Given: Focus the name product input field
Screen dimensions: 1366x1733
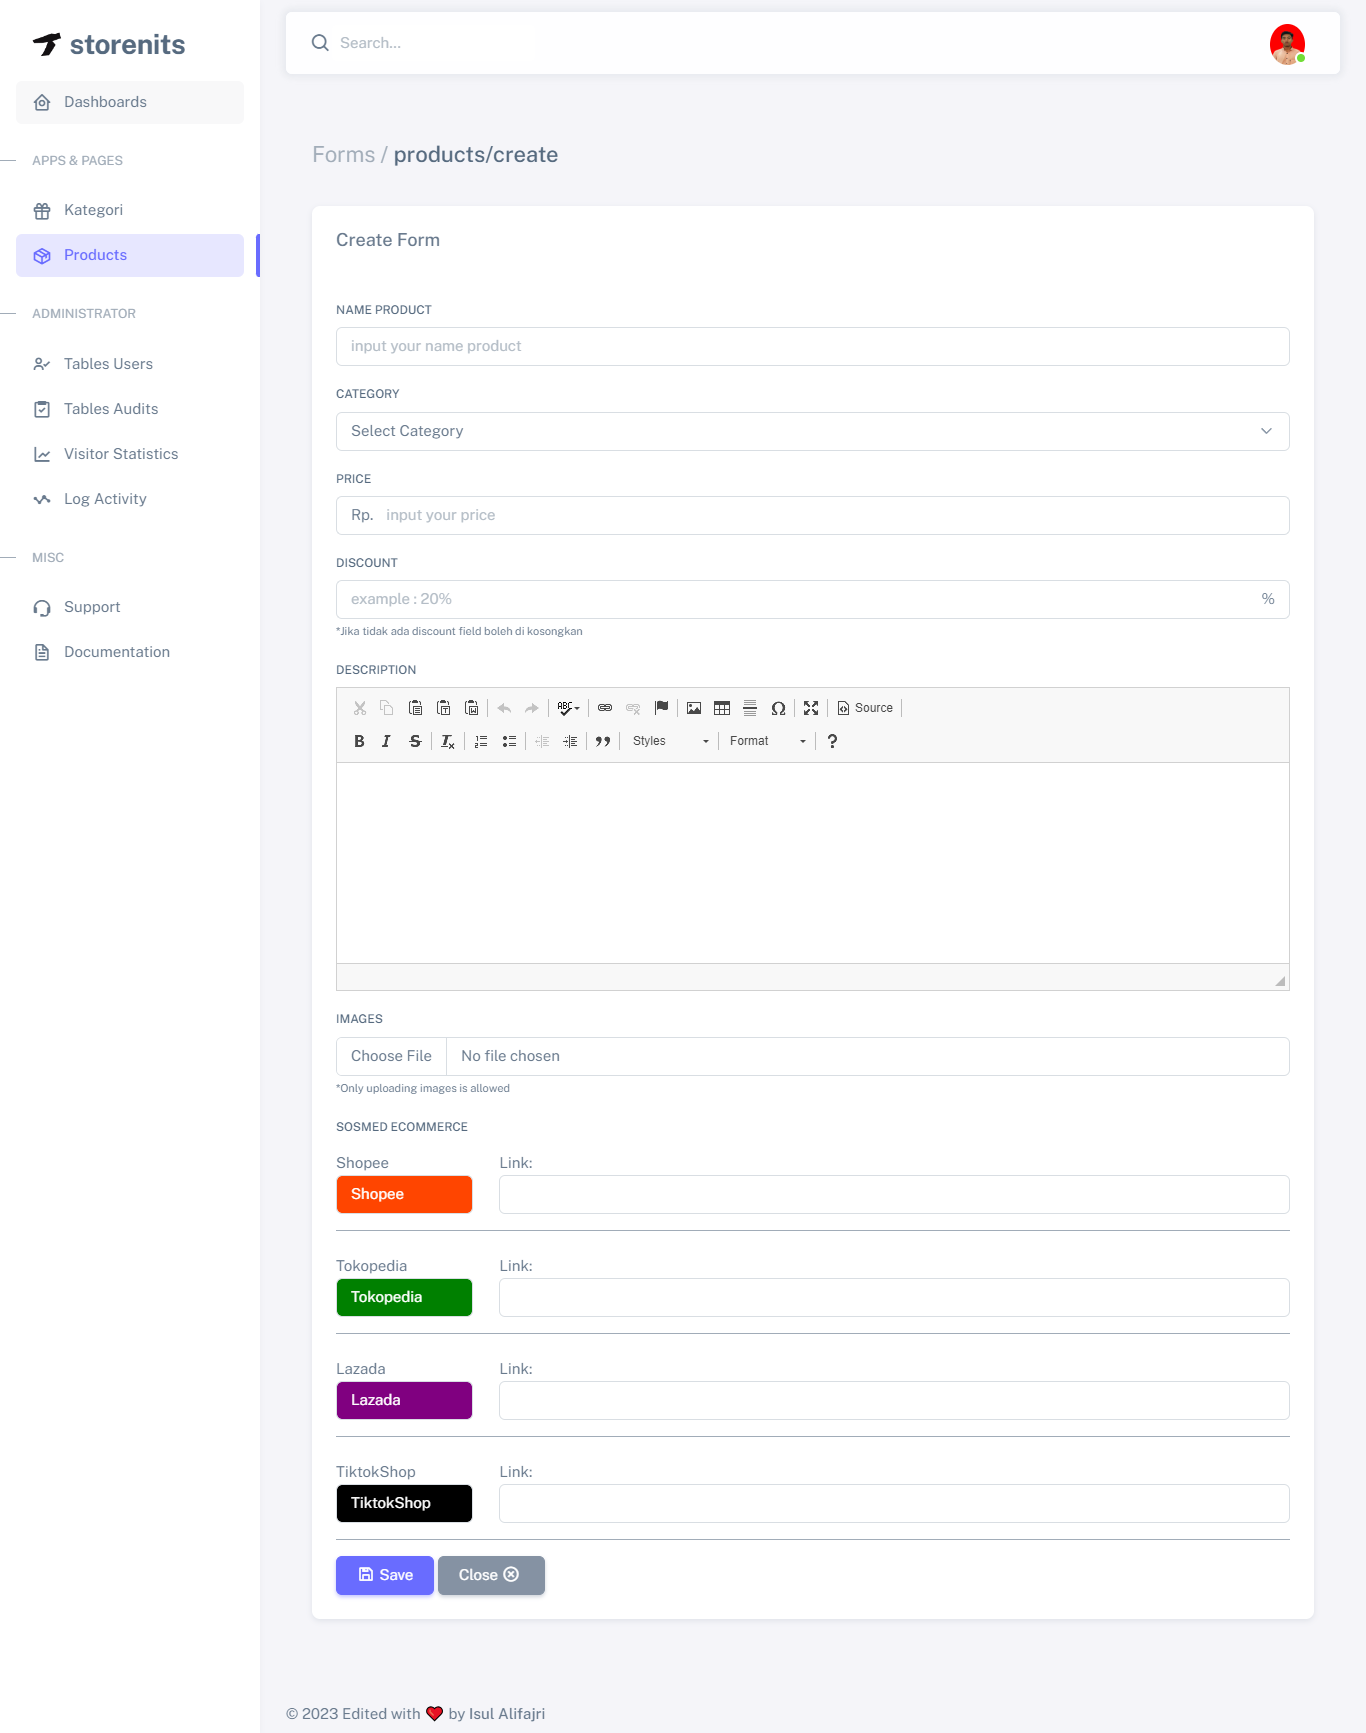Looking at the screenshot, I should tap(812, 346).
